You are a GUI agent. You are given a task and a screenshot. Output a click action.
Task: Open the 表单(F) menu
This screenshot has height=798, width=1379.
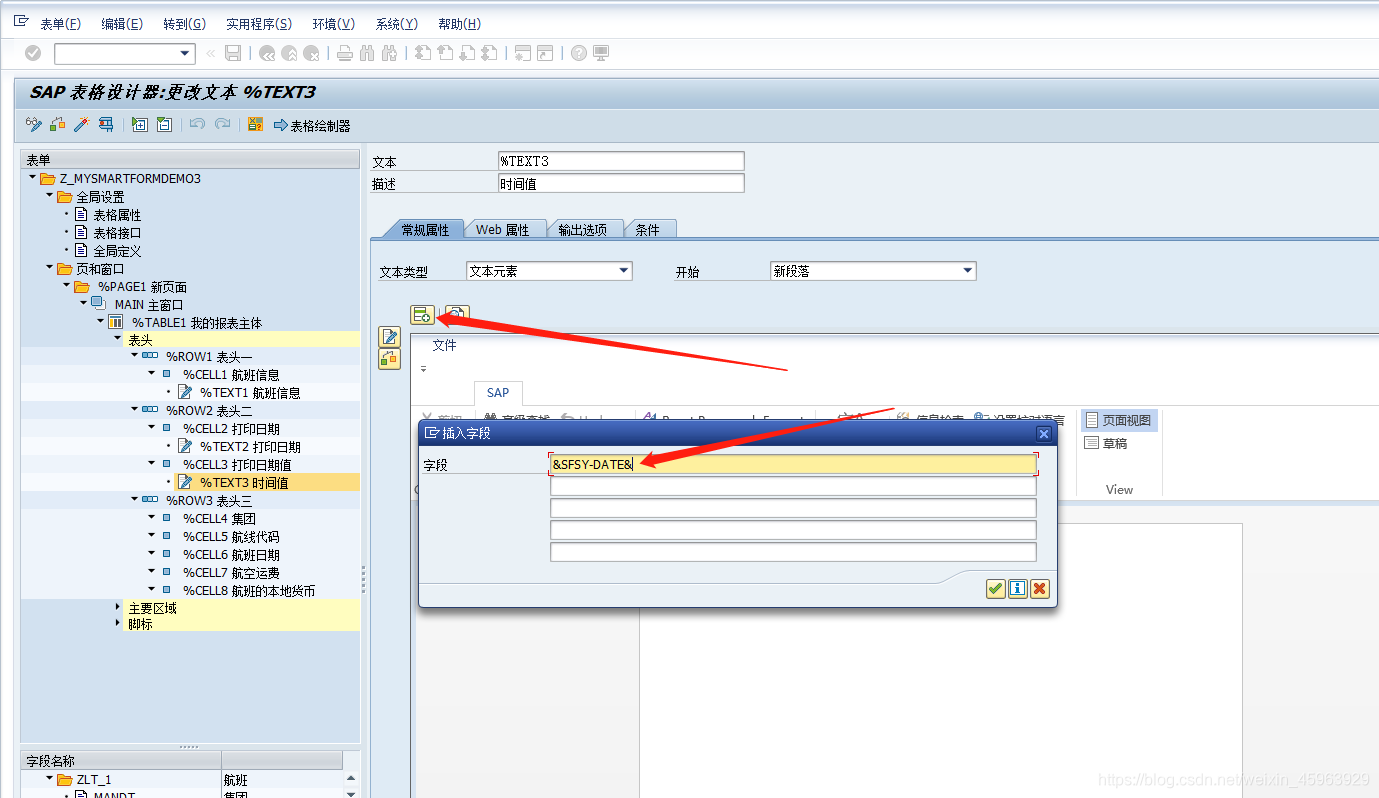(60, 24)
